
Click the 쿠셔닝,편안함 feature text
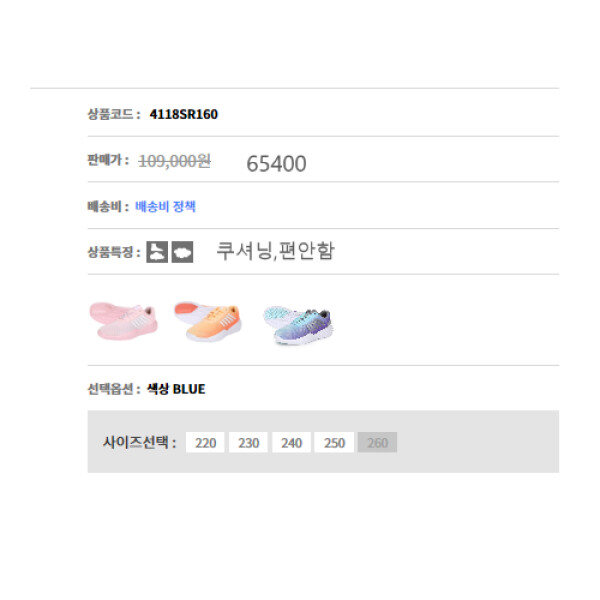tap(275, 251)
